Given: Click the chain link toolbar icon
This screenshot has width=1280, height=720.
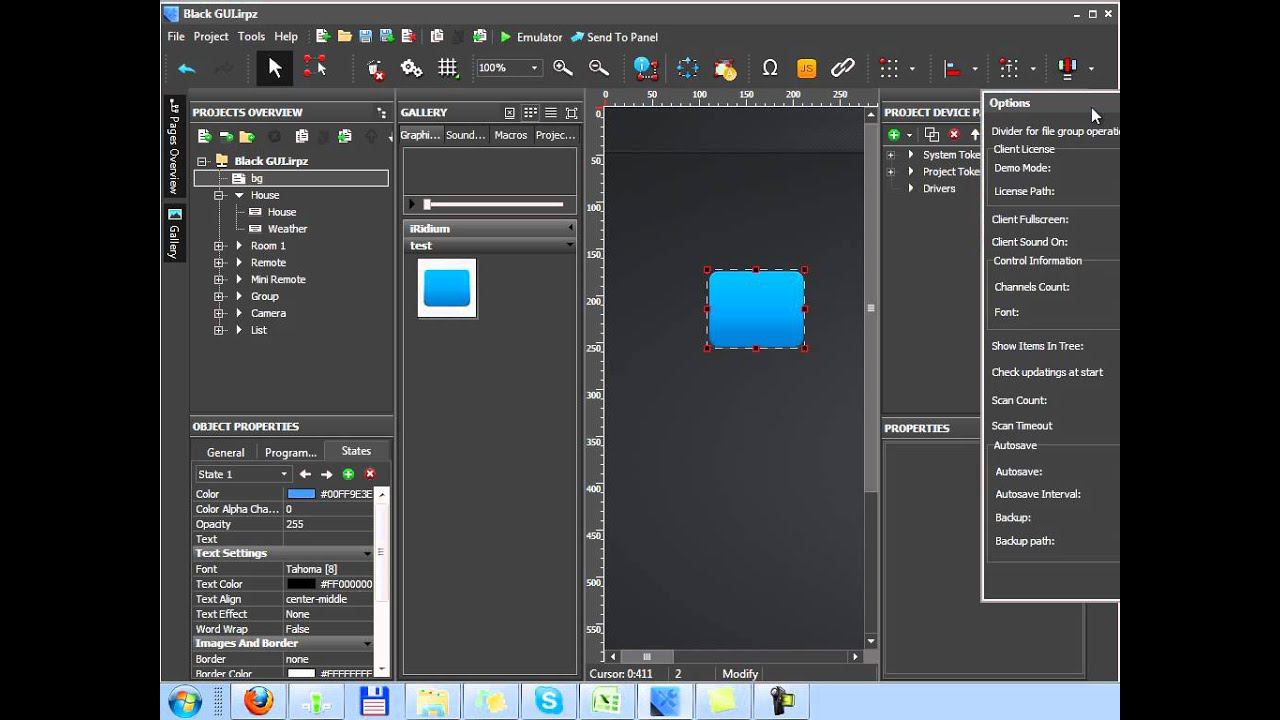Looking at the screenshot, I should pyautogui.click(x=843, y=68).
